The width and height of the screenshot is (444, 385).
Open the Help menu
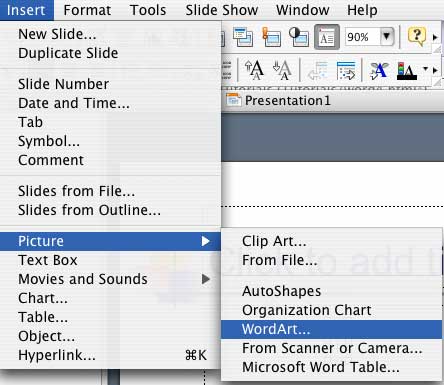click(362, 10)
